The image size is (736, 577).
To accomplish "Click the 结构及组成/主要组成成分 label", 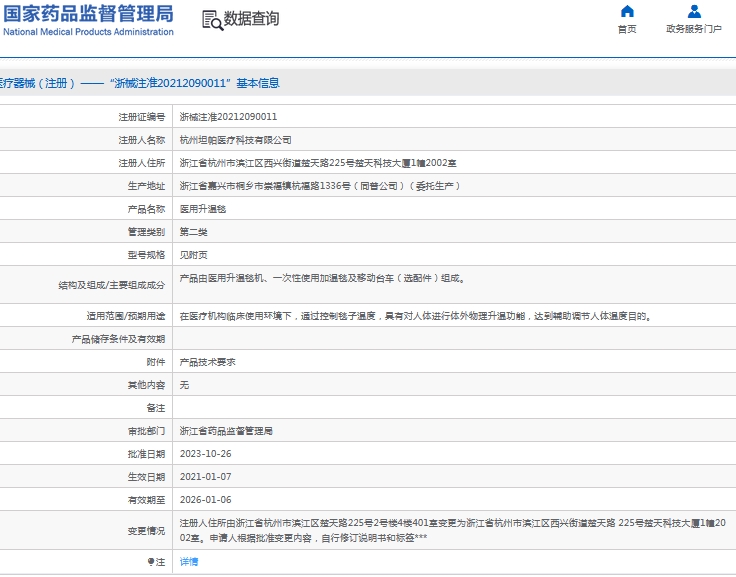I will [x=112, y=285].
